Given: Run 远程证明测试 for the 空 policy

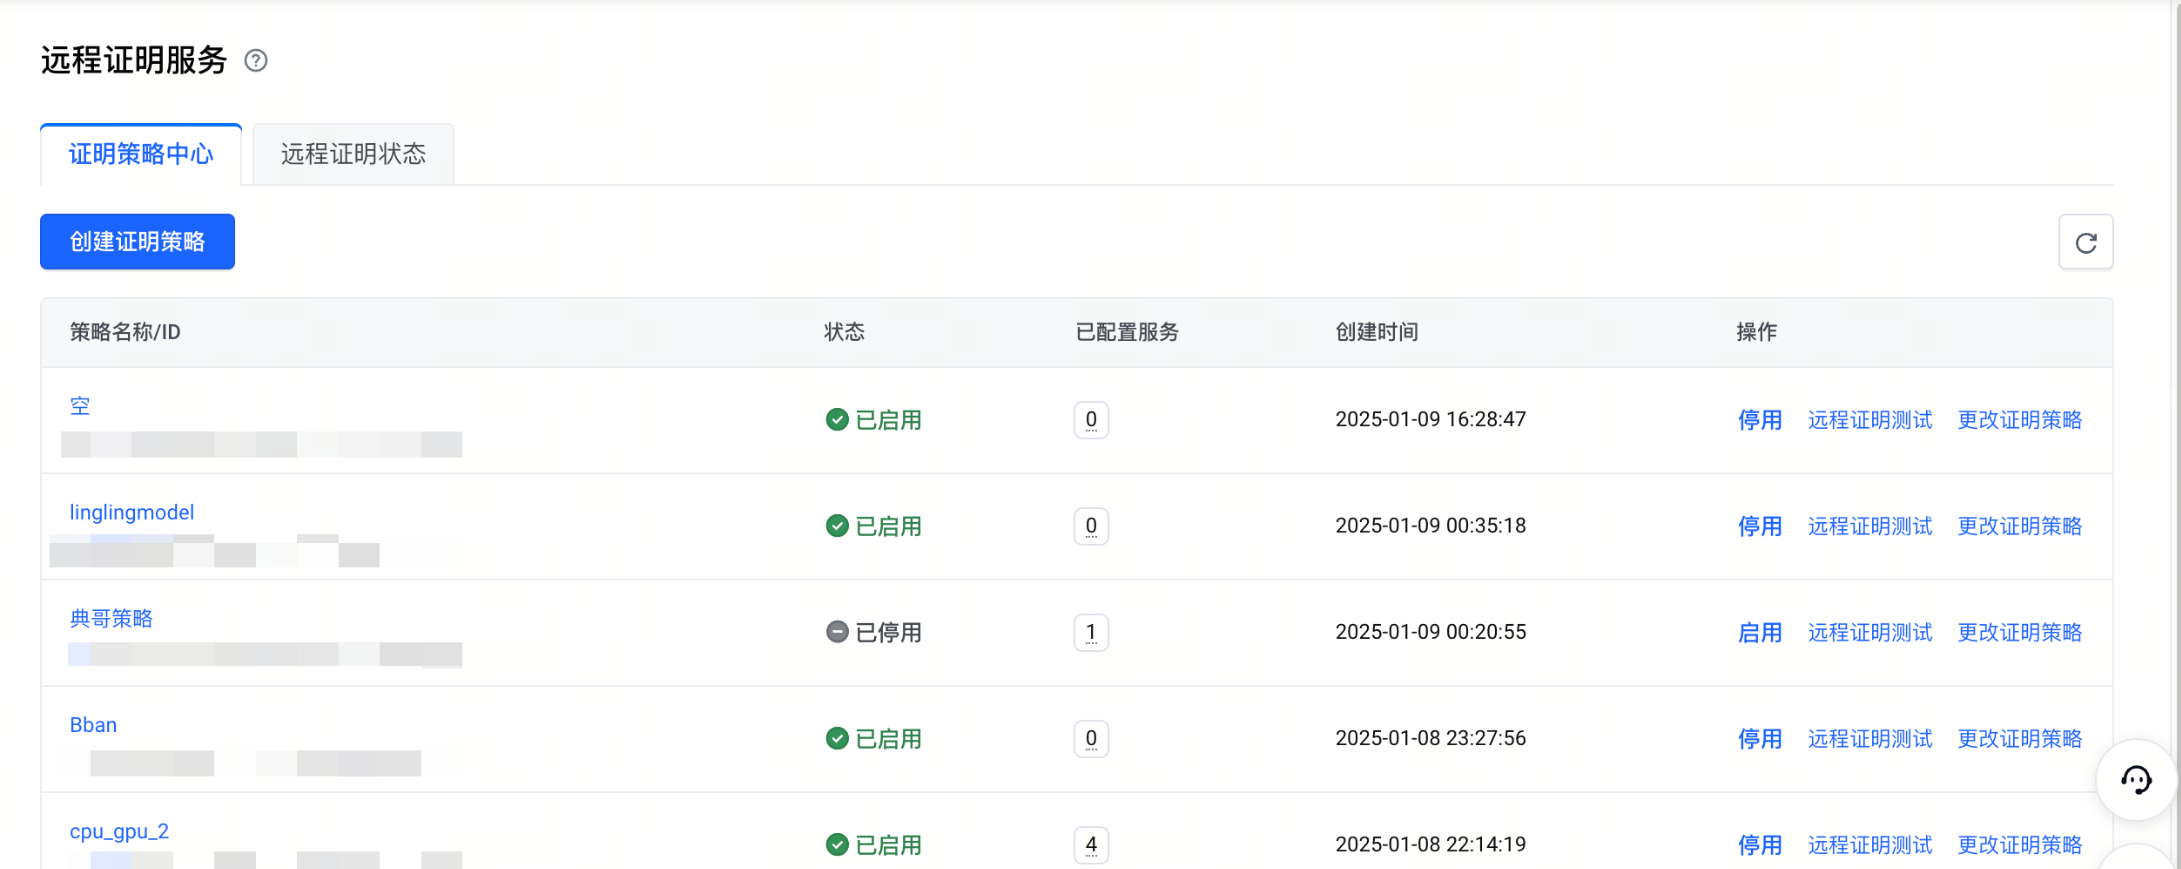Looking at the screenshot, I should (1870, 420).
